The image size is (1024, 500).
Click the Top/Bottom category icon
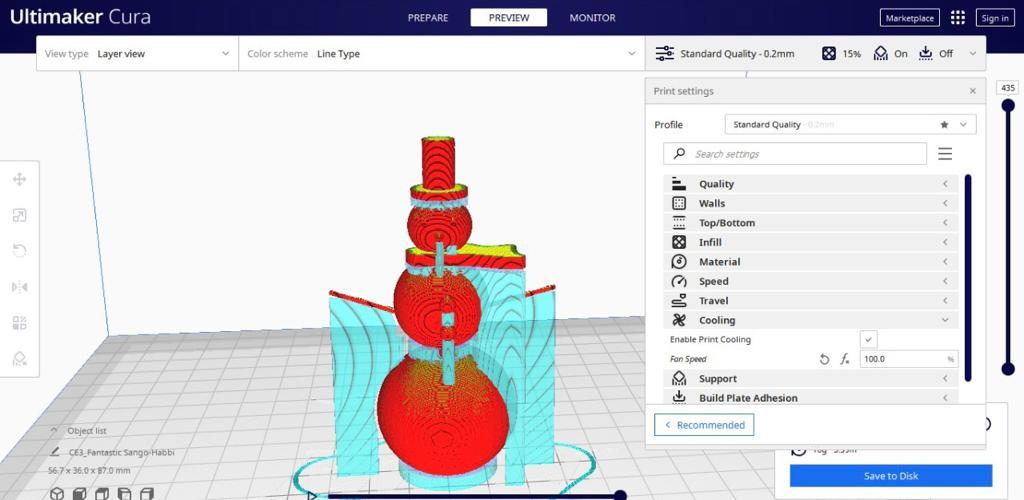pyautogui.click(x=679, y=223)
